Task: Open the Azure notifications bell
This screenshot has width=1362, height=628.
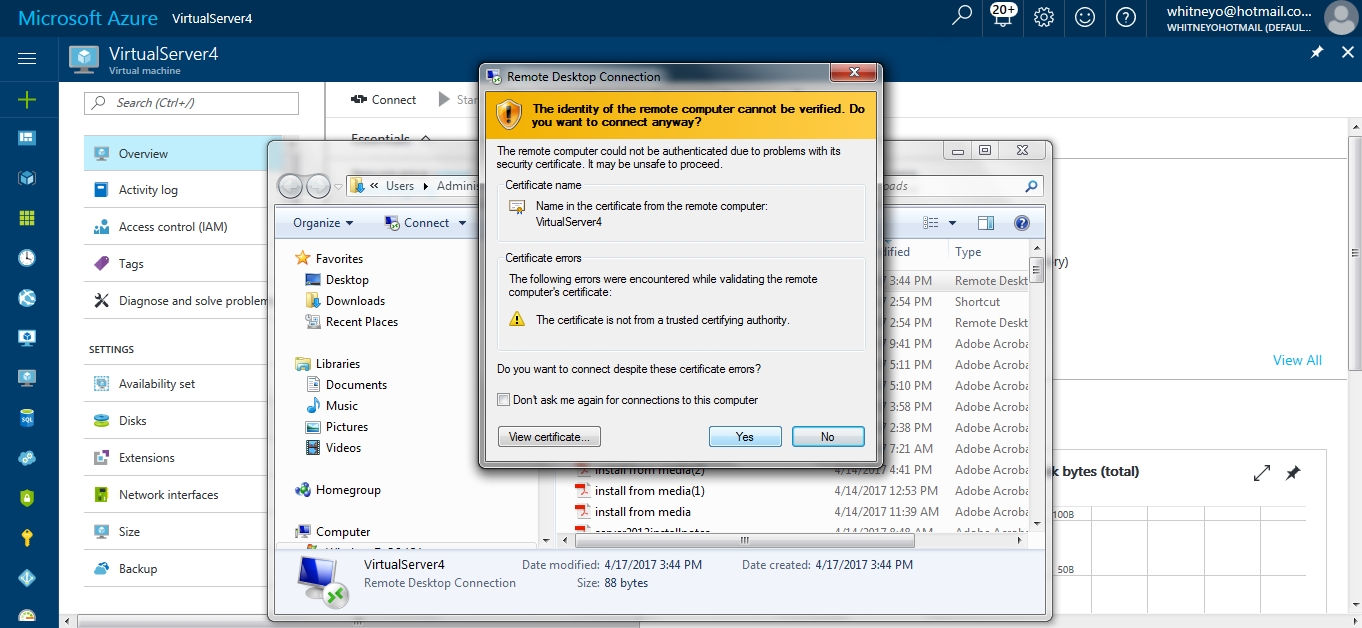Action: (x=1003, y=17)
